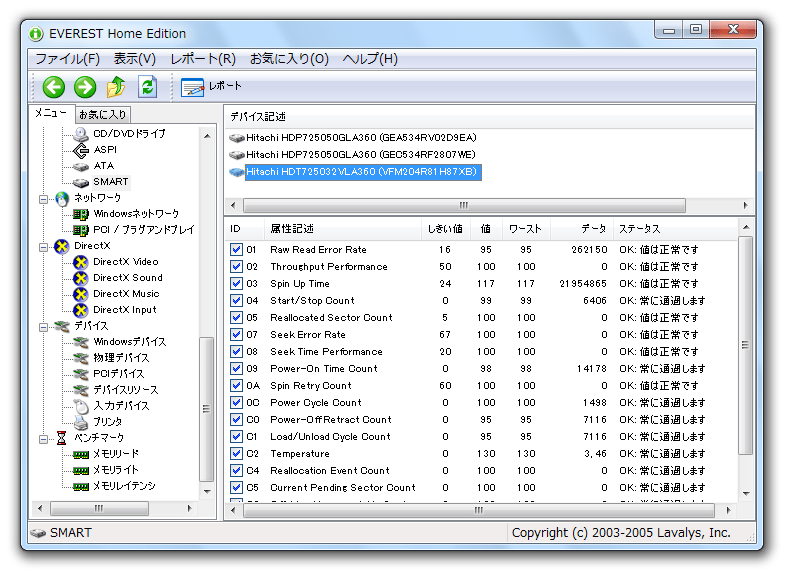The height and width of the screenshot is (573, 787).
Task: Uncheck the 01 Raw Read Error Rate checkbox
Action: (236, 250)
